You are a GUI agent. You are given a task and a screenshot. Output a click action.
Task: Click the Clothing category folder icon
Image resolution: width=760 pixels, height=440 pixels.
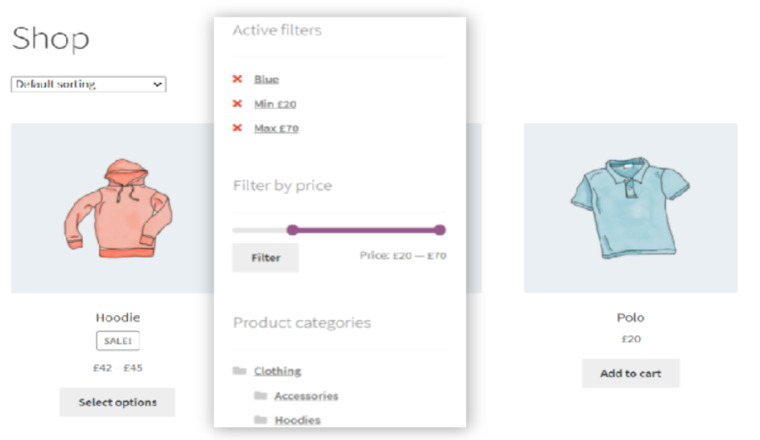239,371
